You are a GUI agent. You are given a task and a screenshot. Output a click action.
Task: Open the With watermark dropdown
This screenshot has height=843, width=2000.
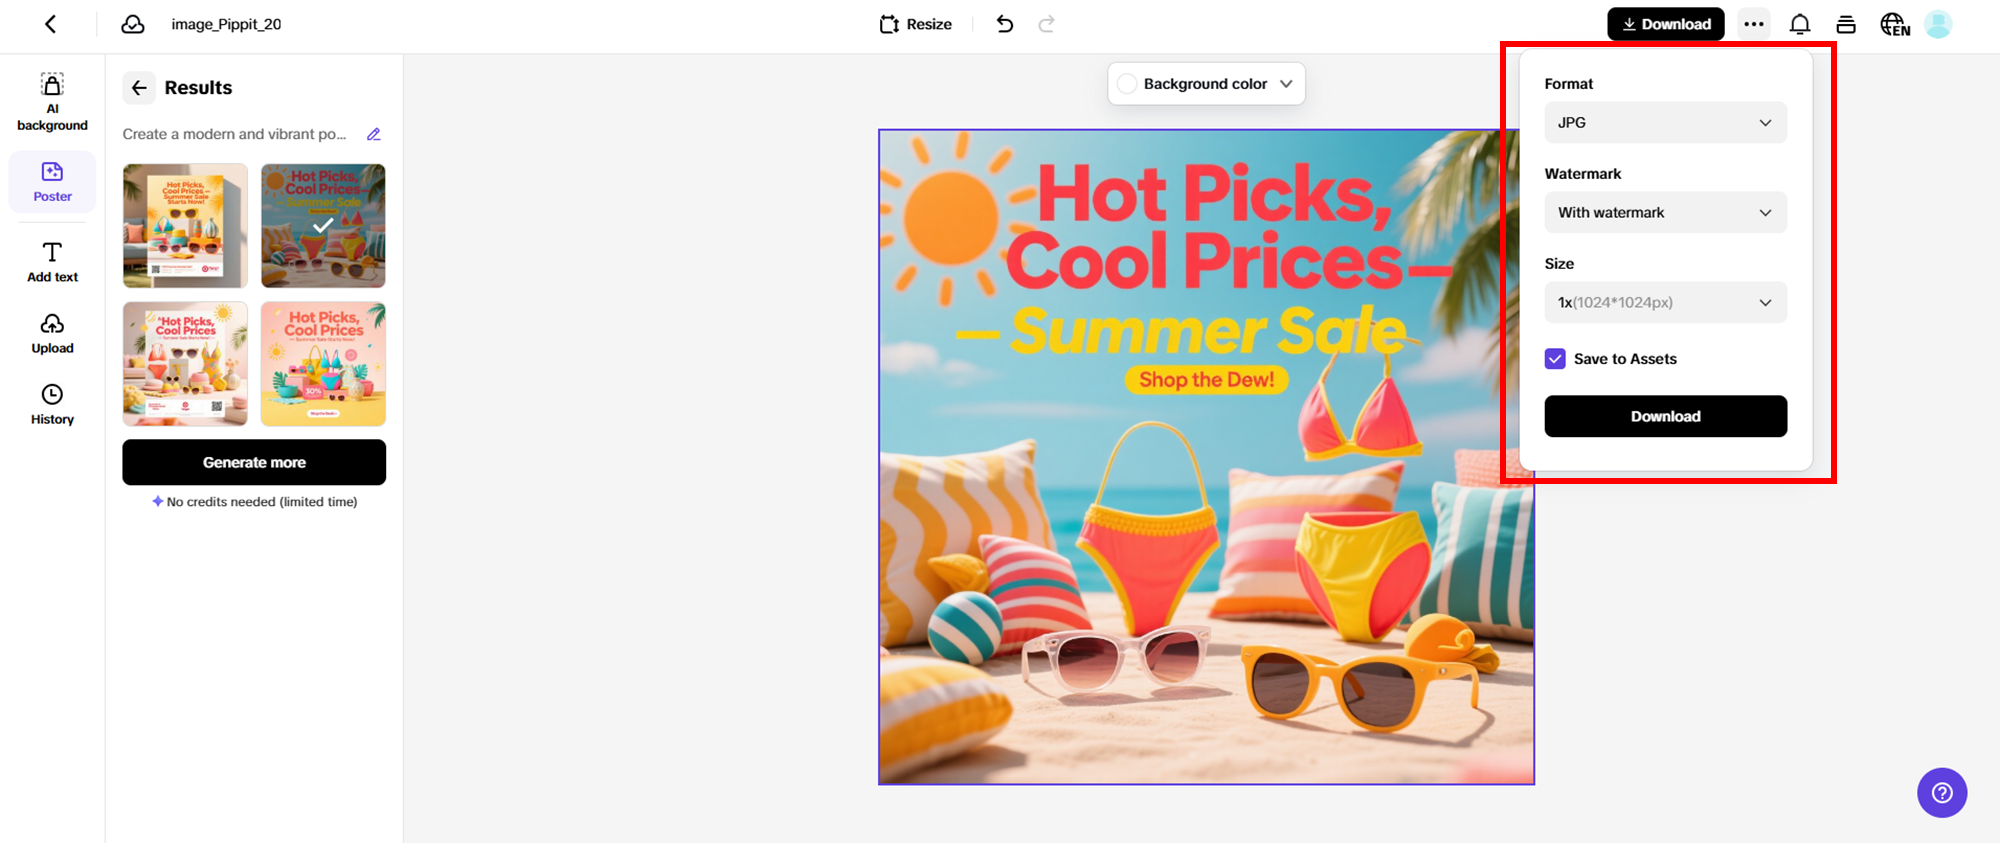point(1665,213)
